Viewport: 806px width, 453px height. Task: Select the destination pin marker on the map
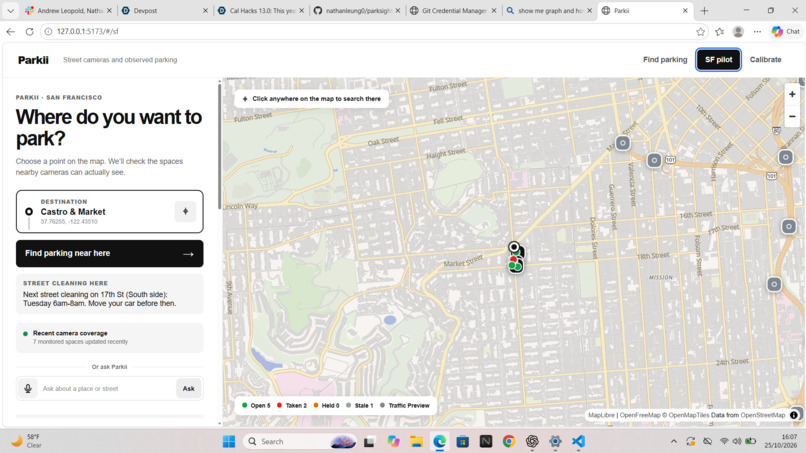click(514, 247)
